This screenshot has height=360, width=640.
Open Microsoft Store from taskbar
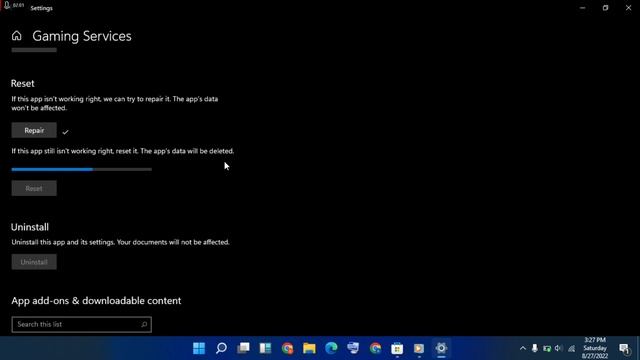(397, 349)
